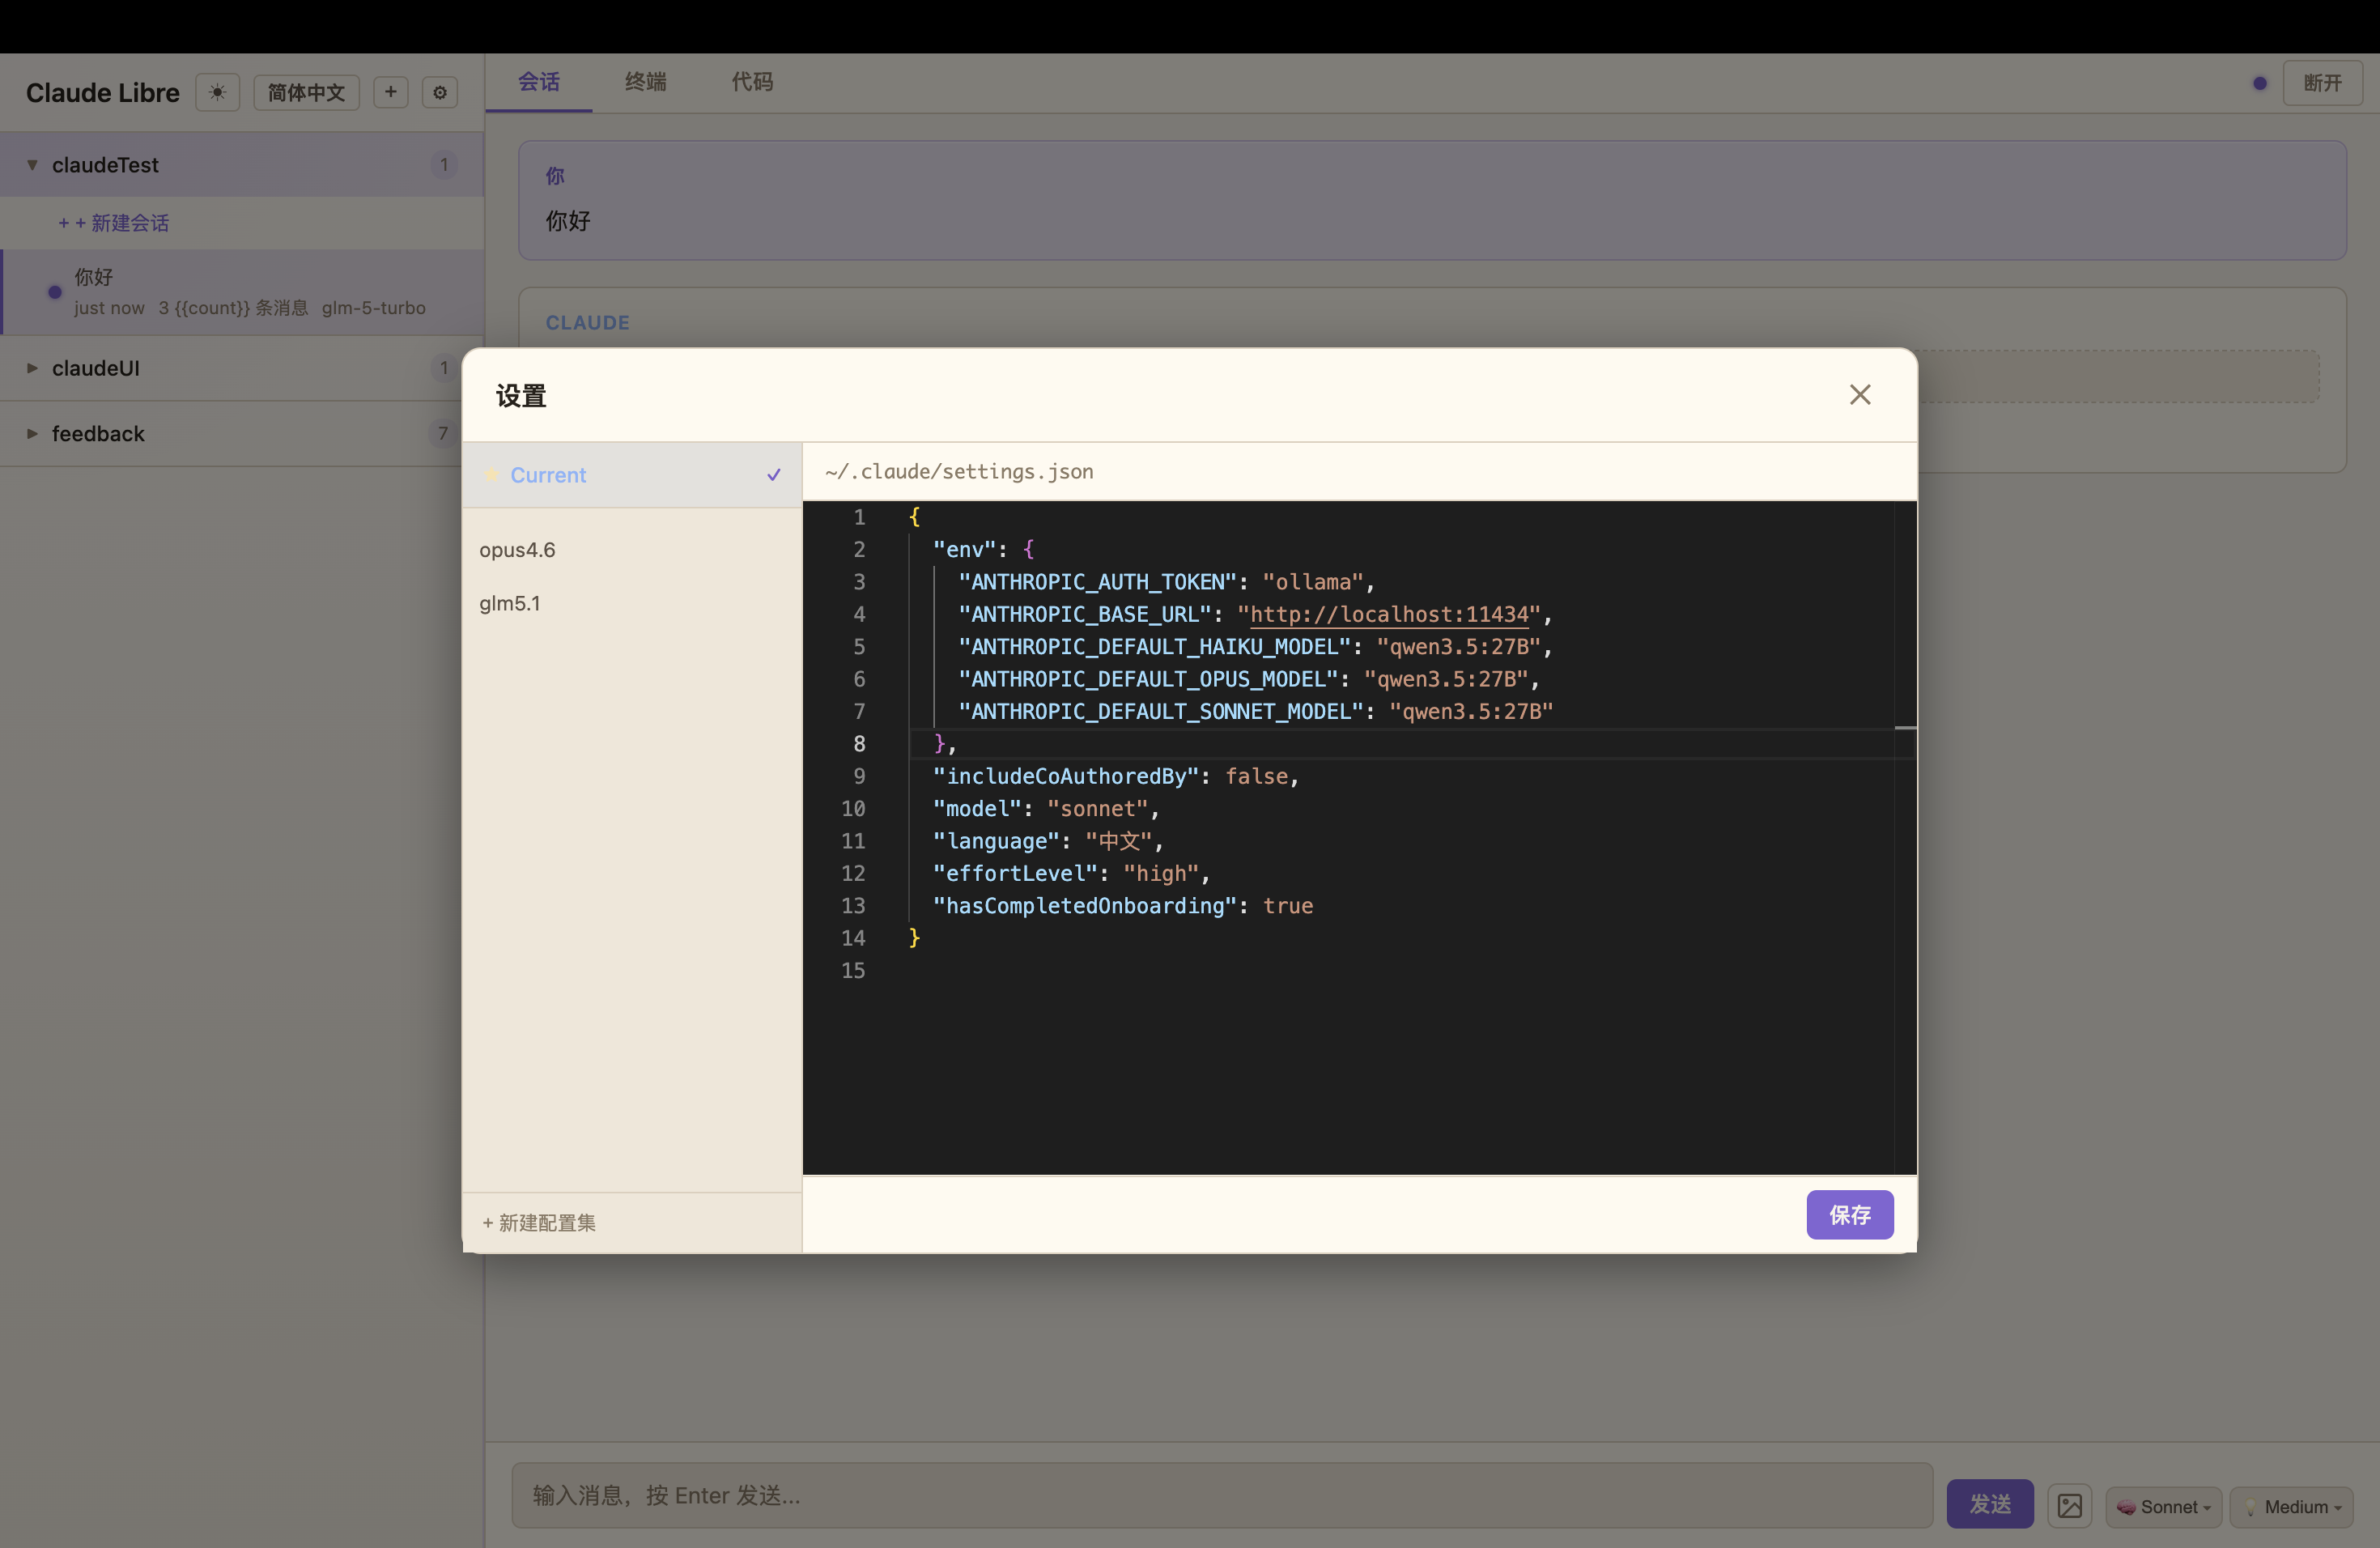Click the plus new project icon
Screen dimensions: 2380x1548
390,92
